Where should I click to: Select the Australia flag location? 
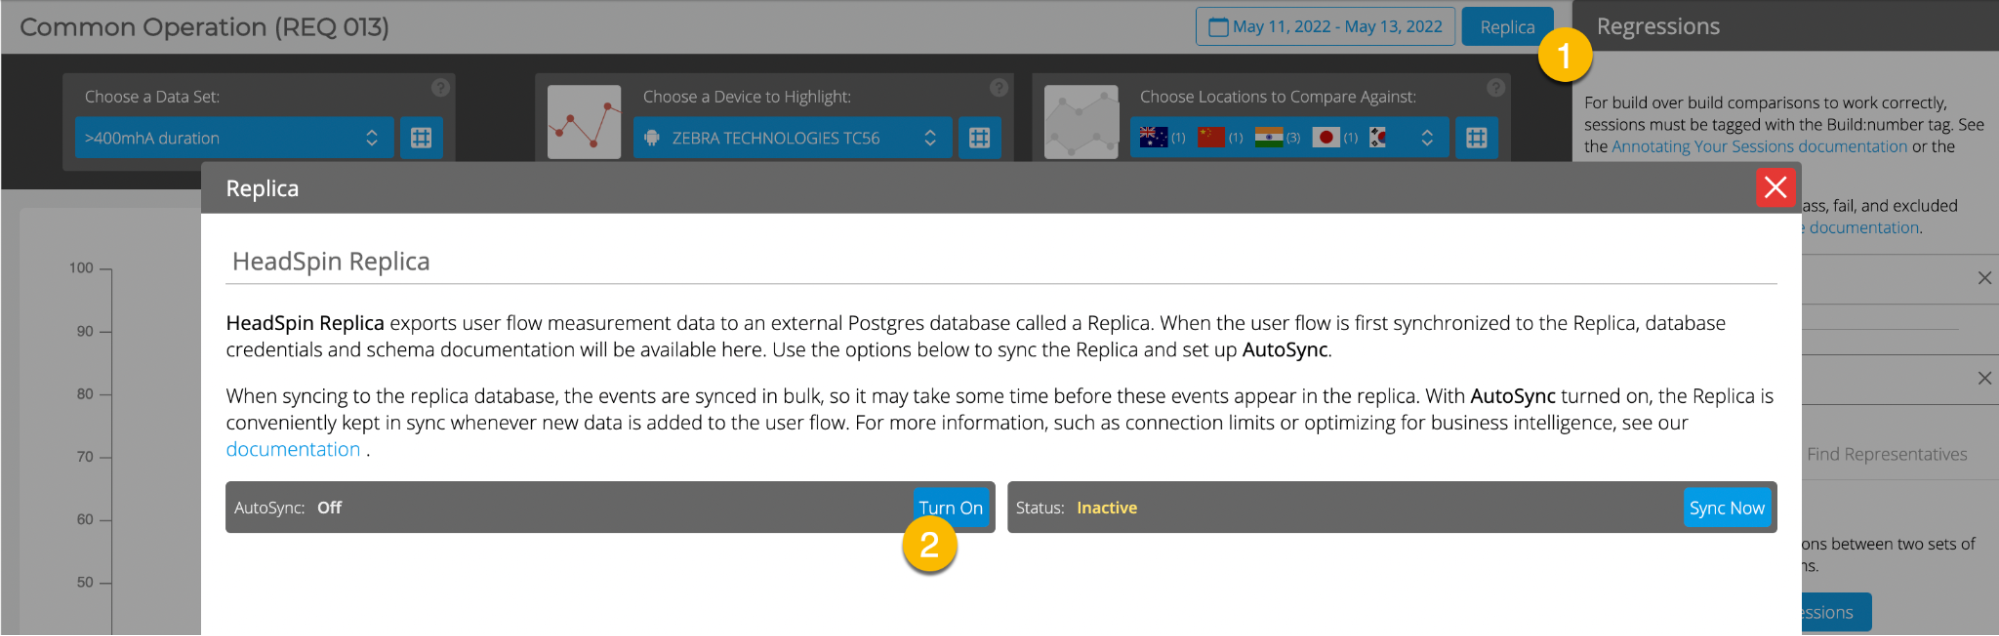[x=1153, y=137]
